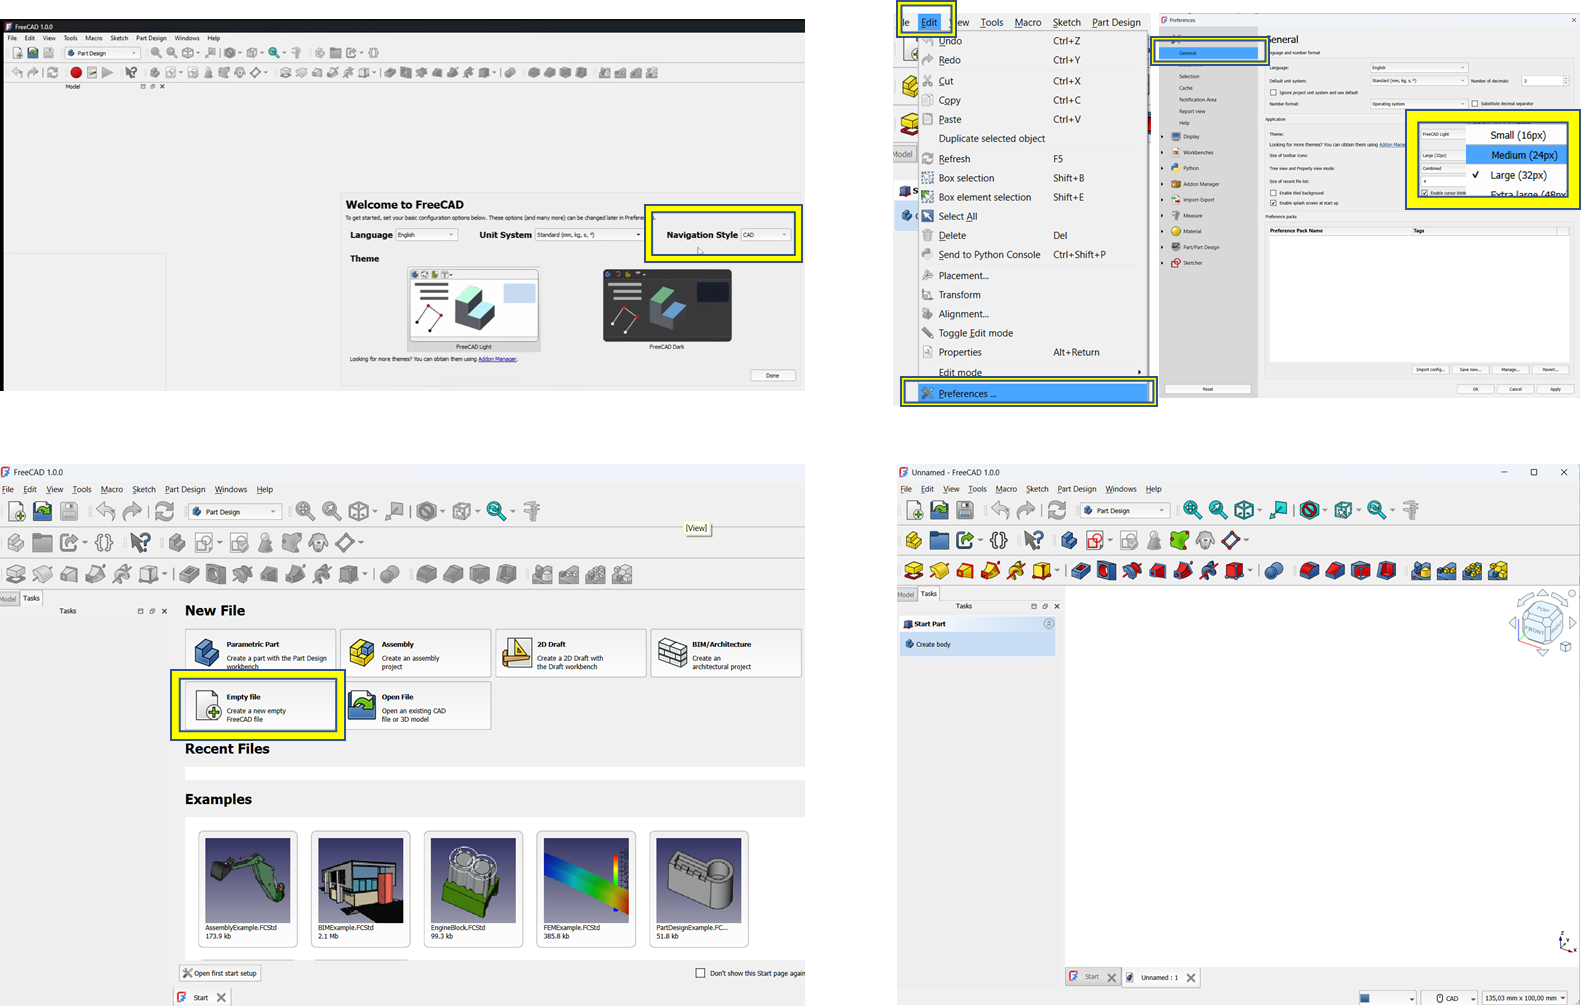Click Pad tool in Unnamed document window
Viewport: 1581px width, 1006px height.
click(x=914, y=571)
